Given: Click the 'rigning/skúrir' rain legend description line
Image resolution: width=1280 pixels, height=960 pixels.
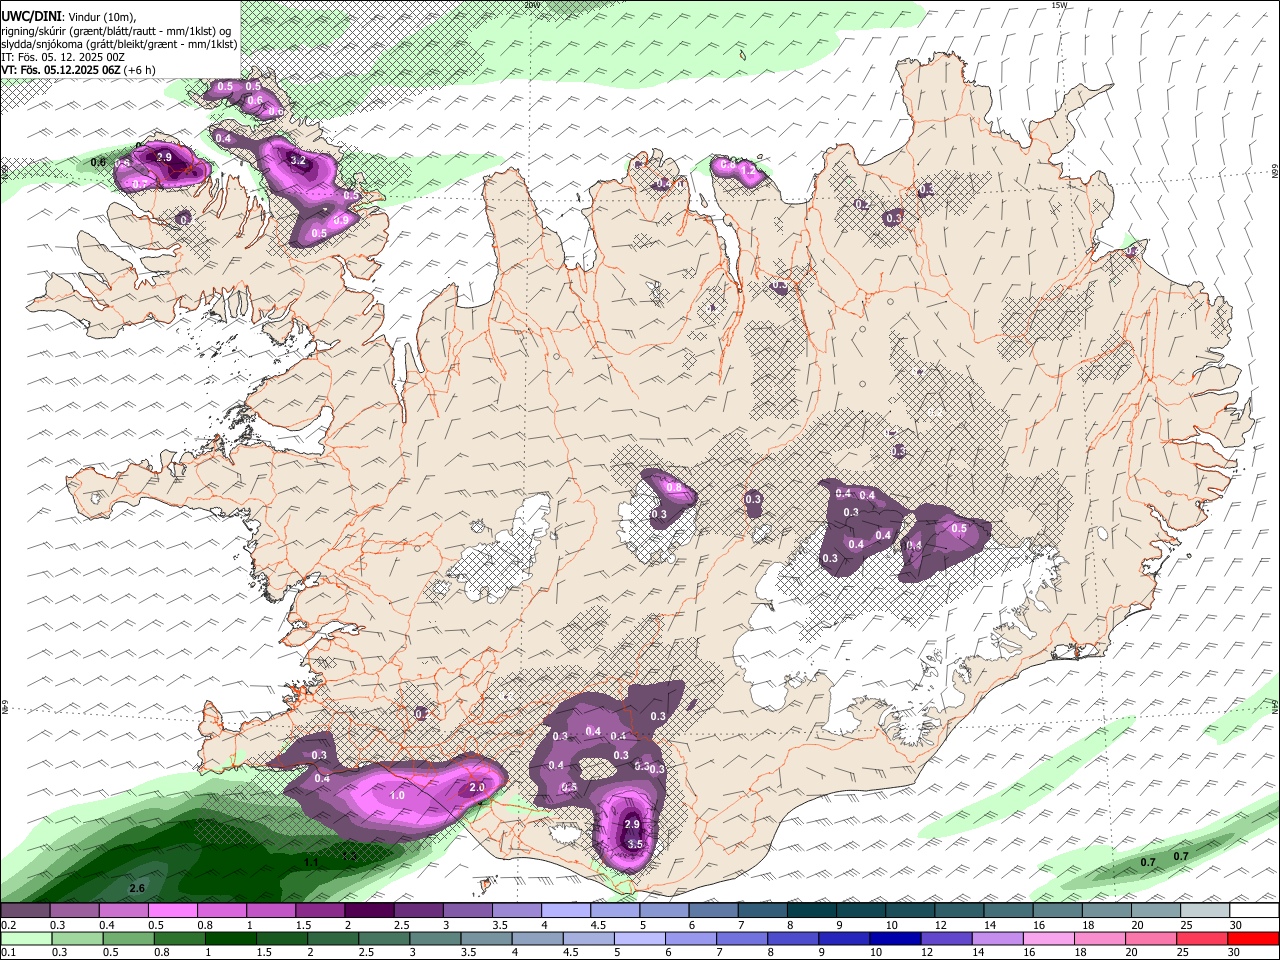Looking at the screenshot, I should [116, 30].
